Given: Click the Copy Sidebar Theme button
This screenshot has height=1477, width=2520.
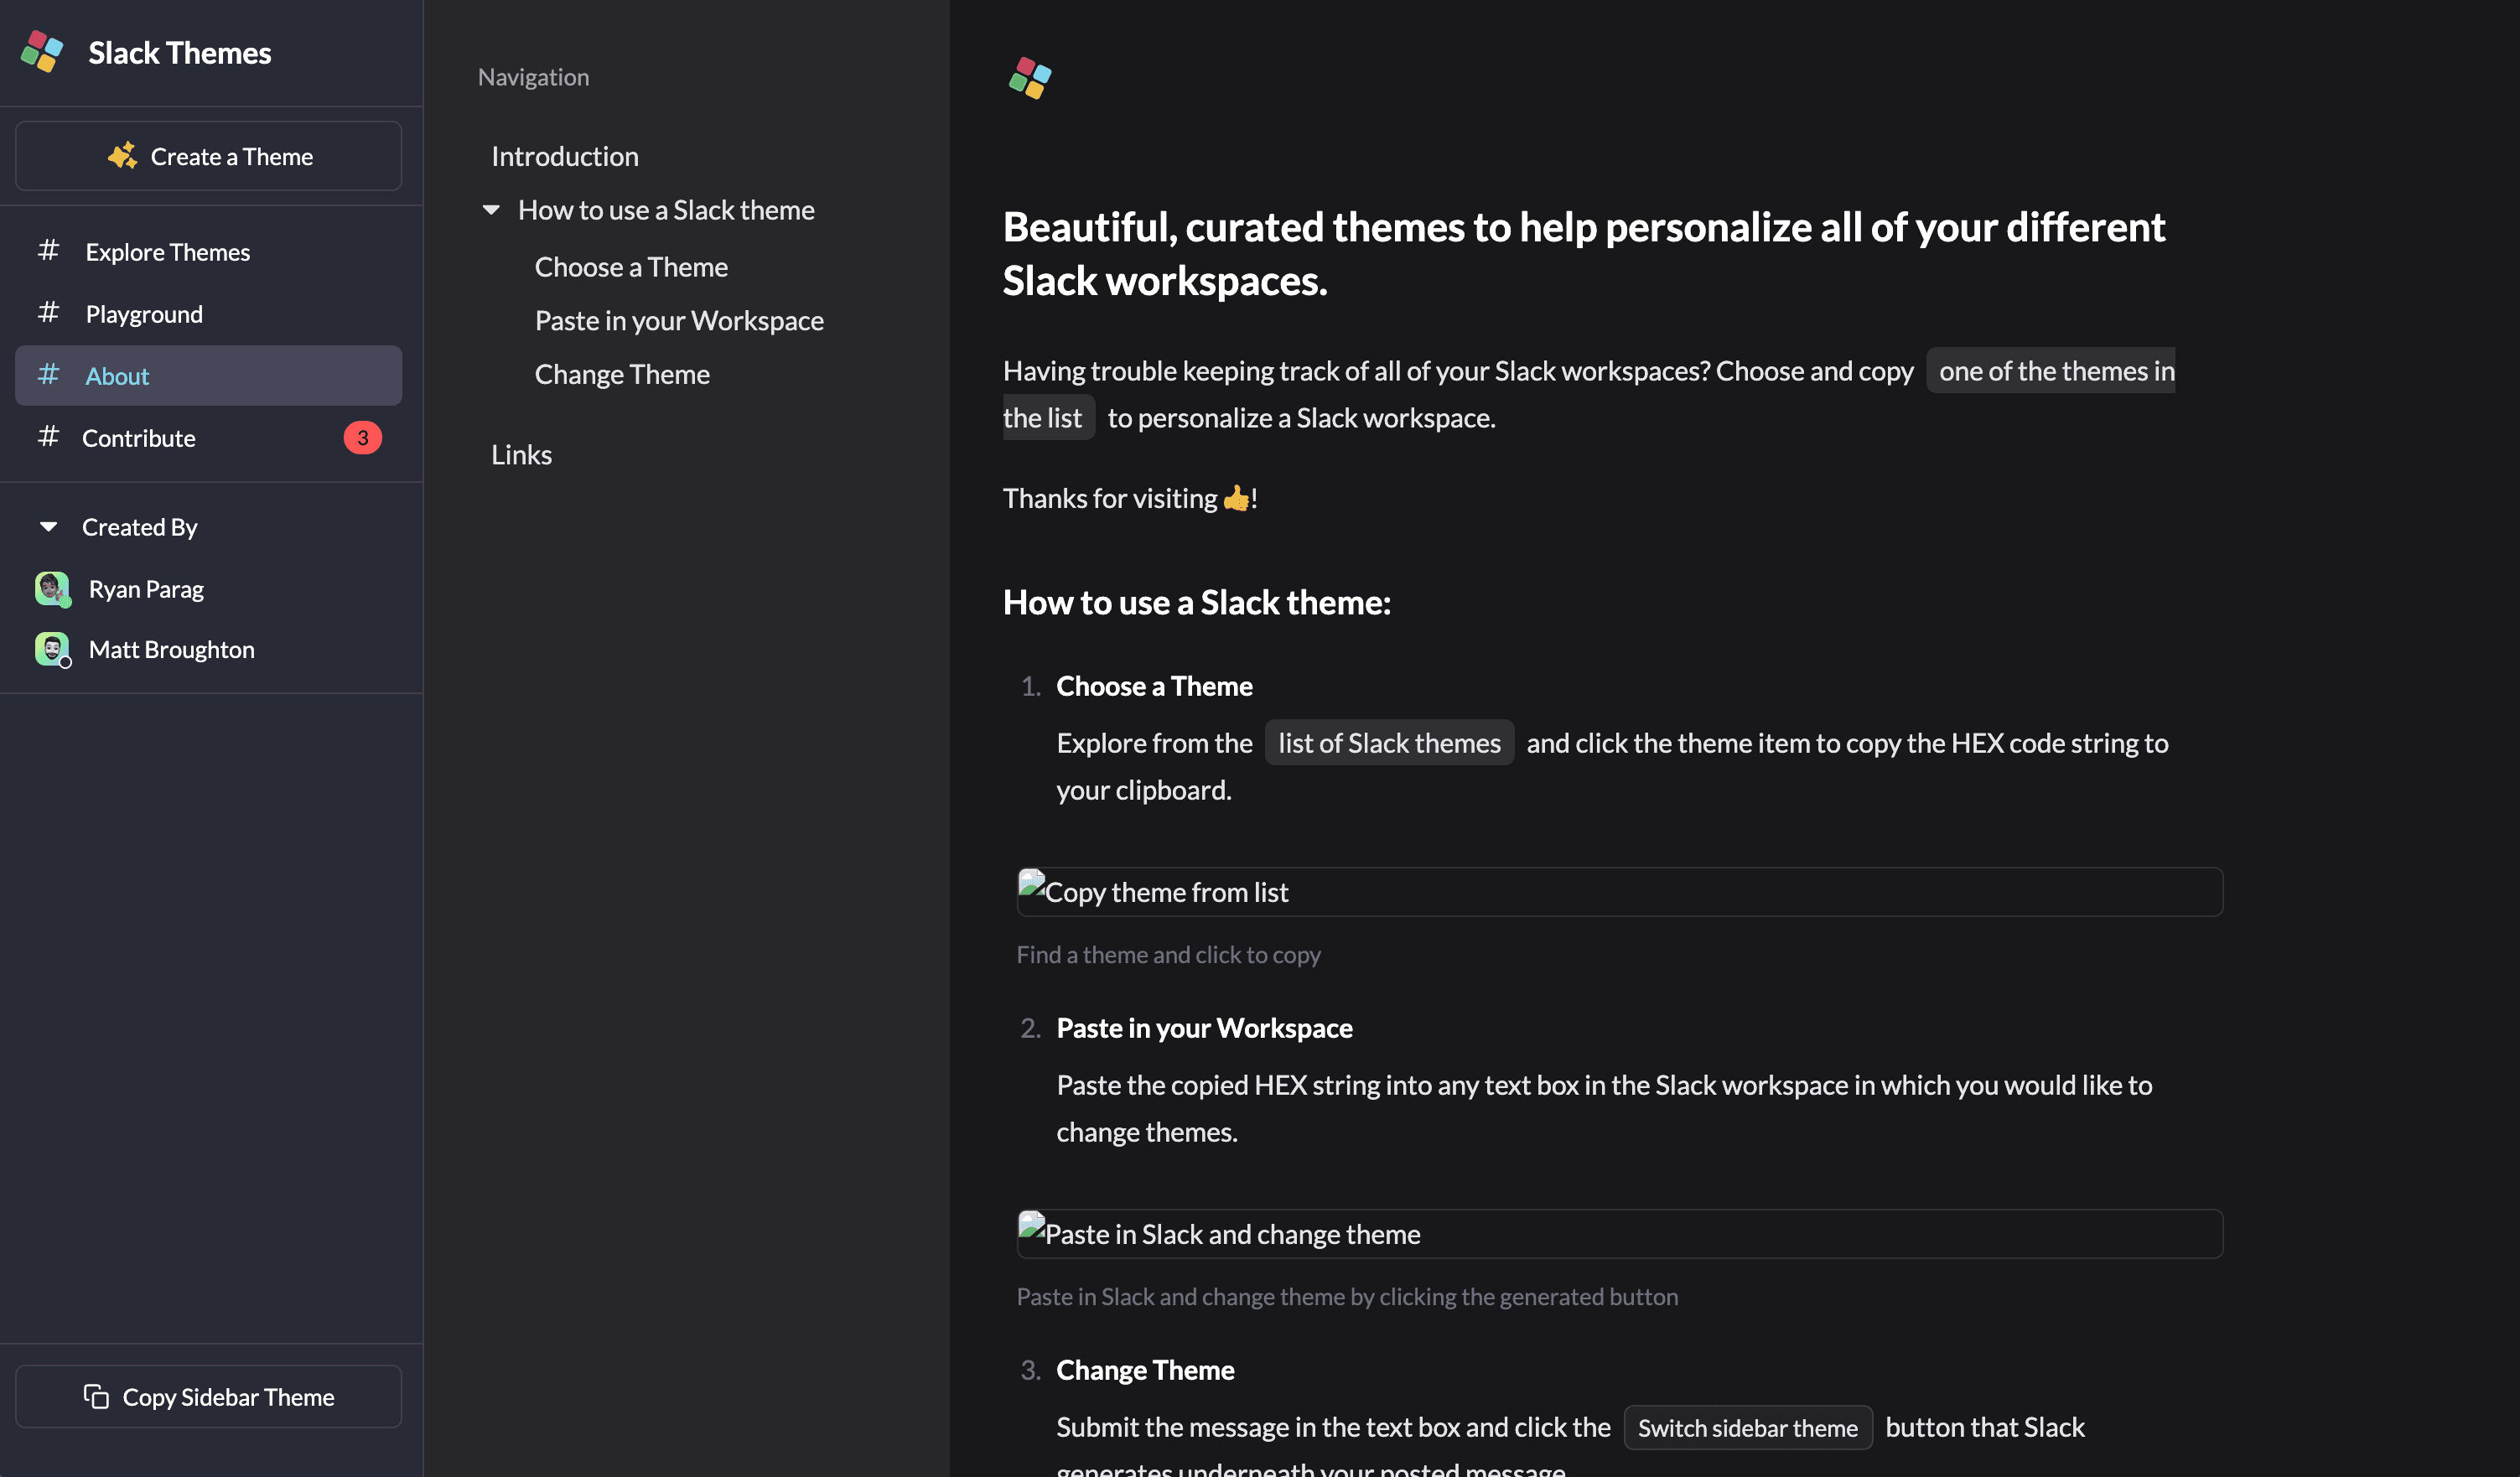Looking at the screenshot, I should click(209, 1396).
